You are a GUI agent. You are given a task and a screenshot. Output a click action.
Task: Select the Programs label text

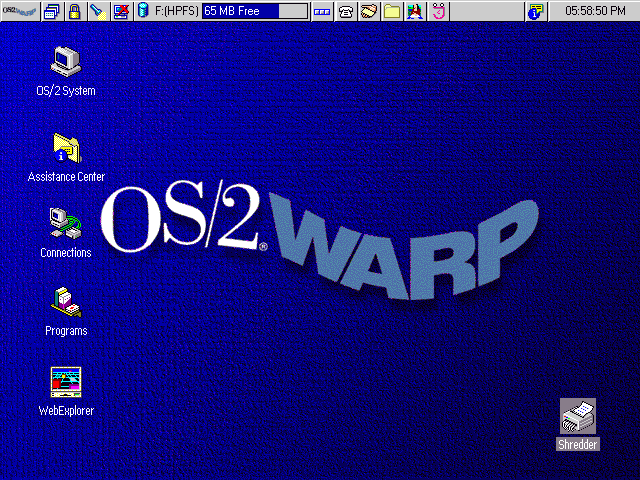[x=66, y=331]
